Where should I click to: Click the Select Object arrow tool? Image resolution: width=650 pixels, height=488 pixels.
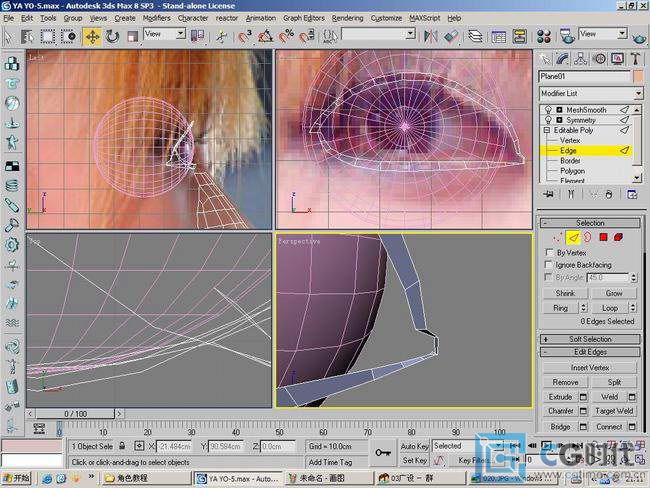point(8,36)
